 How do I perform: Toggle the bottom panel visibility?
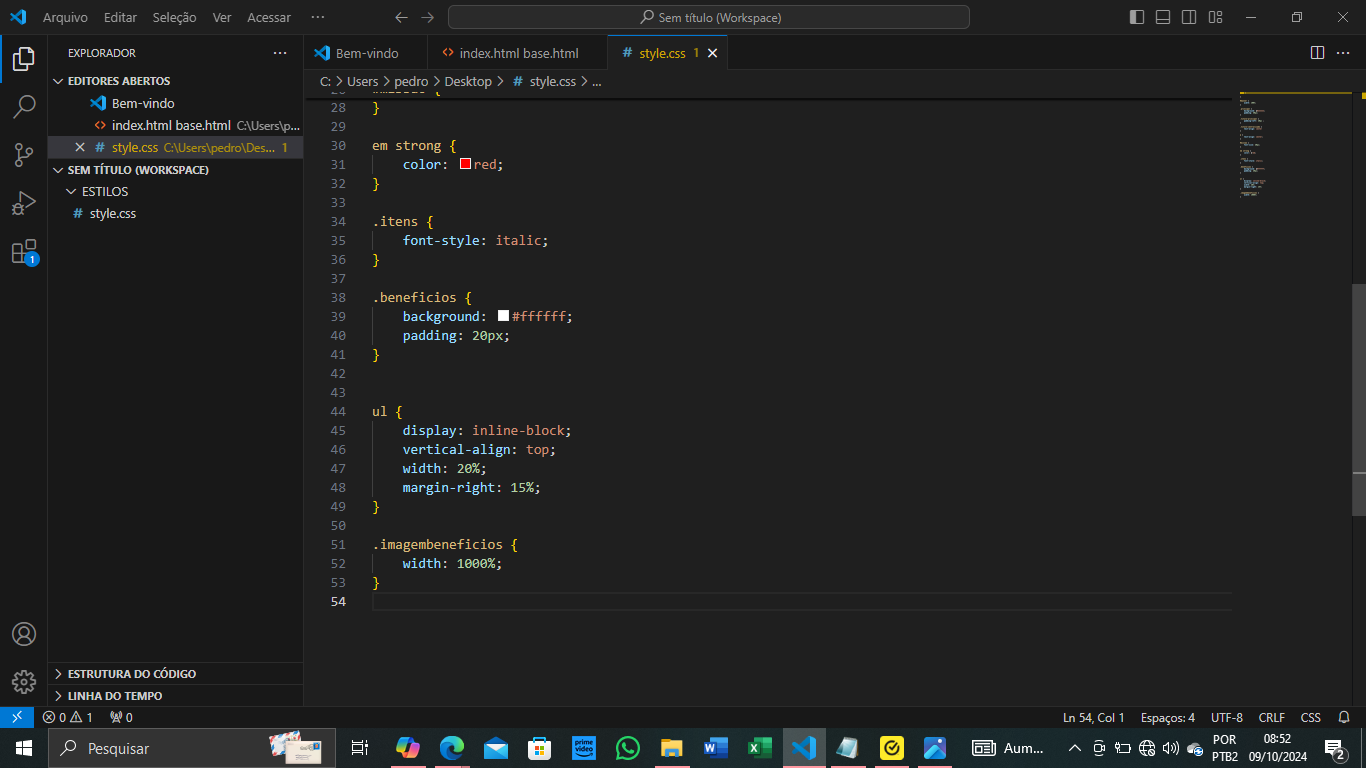1163,17
